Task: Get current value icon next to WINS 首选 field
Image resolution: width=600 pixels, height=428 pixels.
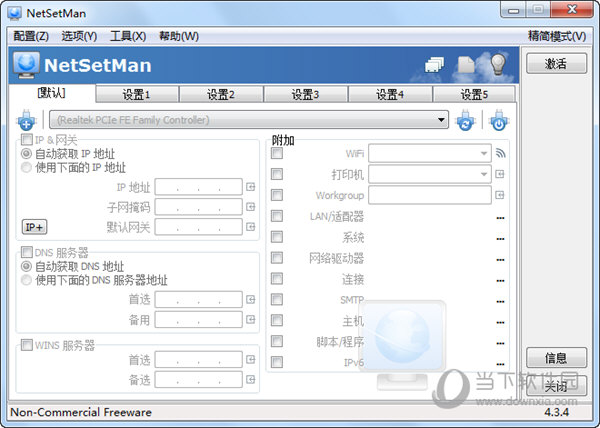Action: 251,360
